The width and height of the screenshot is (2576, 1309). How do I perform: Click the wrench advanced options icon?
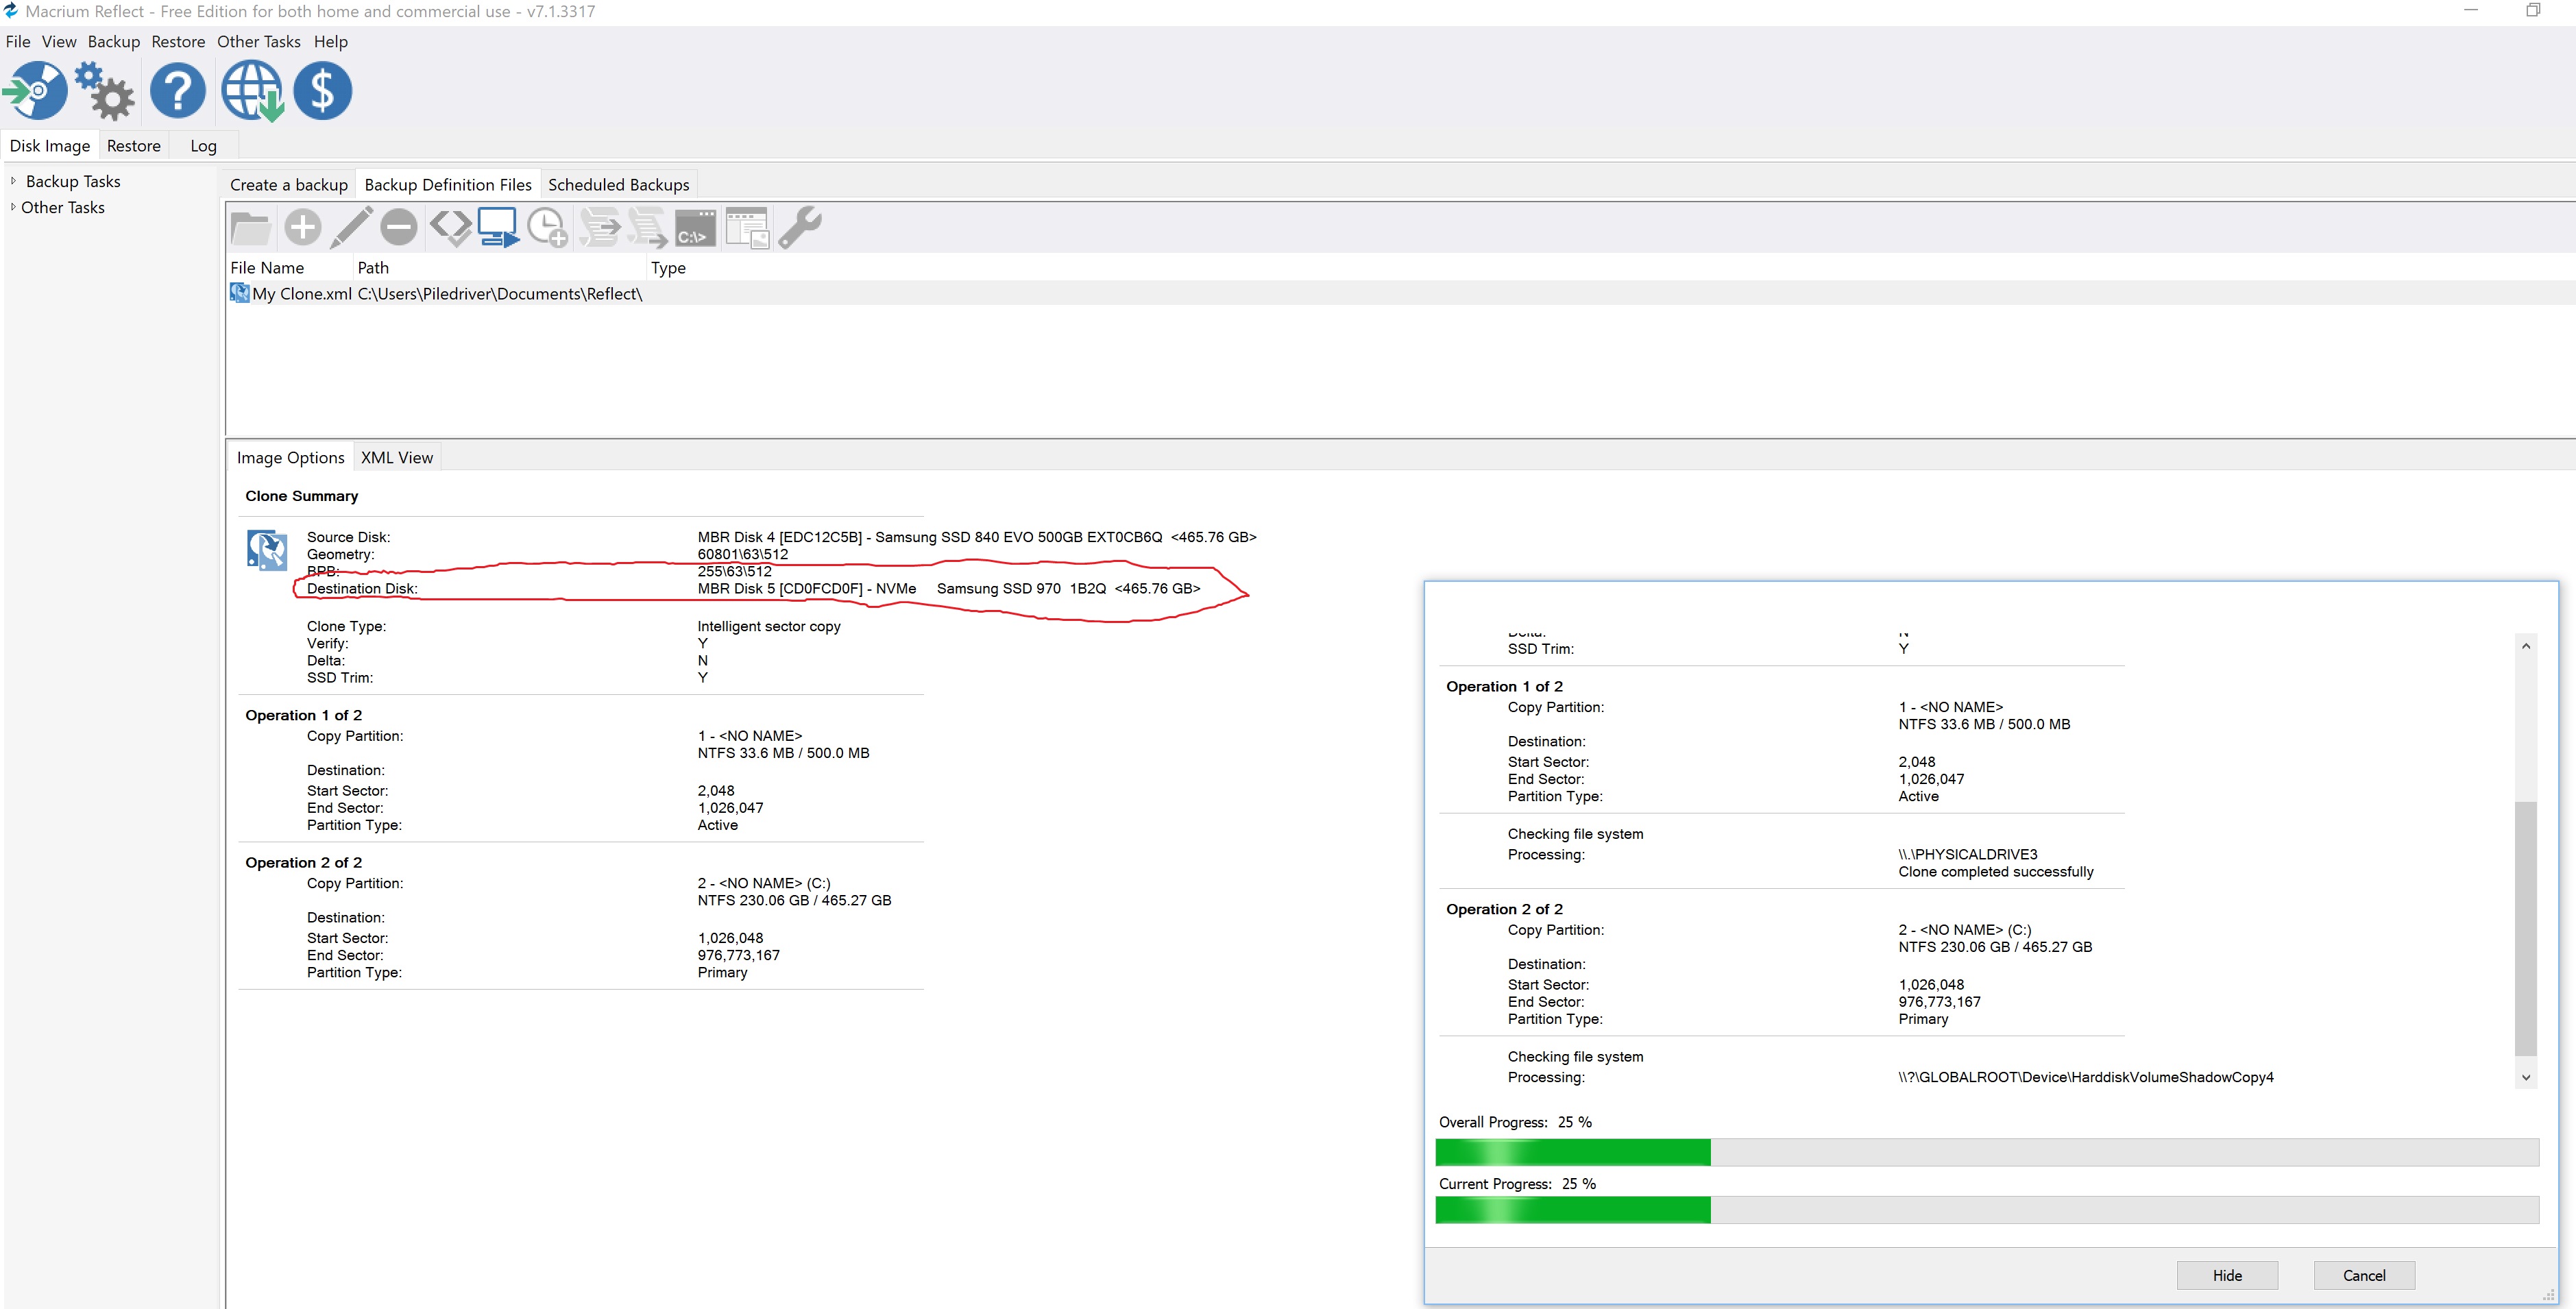pyautogui.click(x=800, y=227)
